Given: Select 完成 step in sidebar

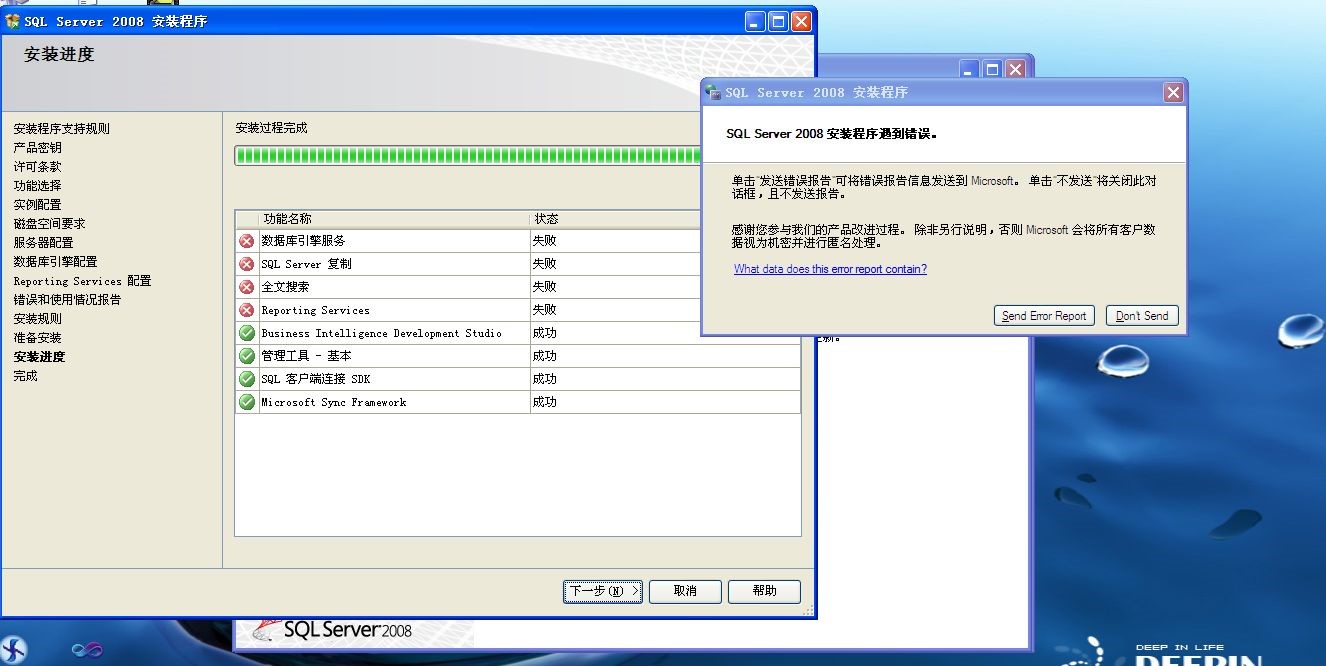Looking at the screenshot, I should pyautogui.click(x=25, y=376).
